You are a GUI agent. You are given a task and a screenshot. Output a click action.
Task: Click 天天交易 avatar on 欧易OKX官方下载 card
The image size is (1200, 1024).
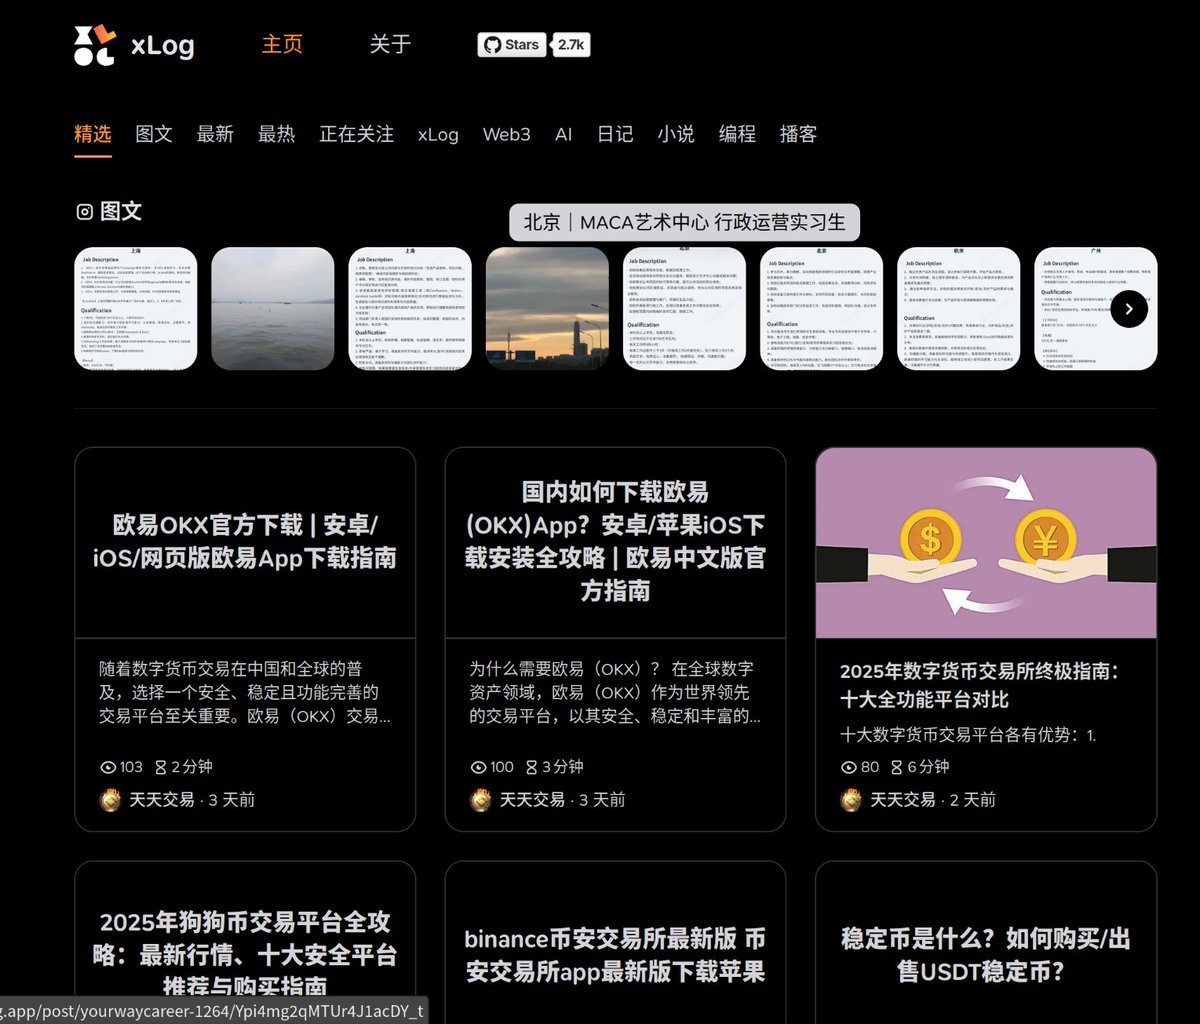tap(111, 799)
